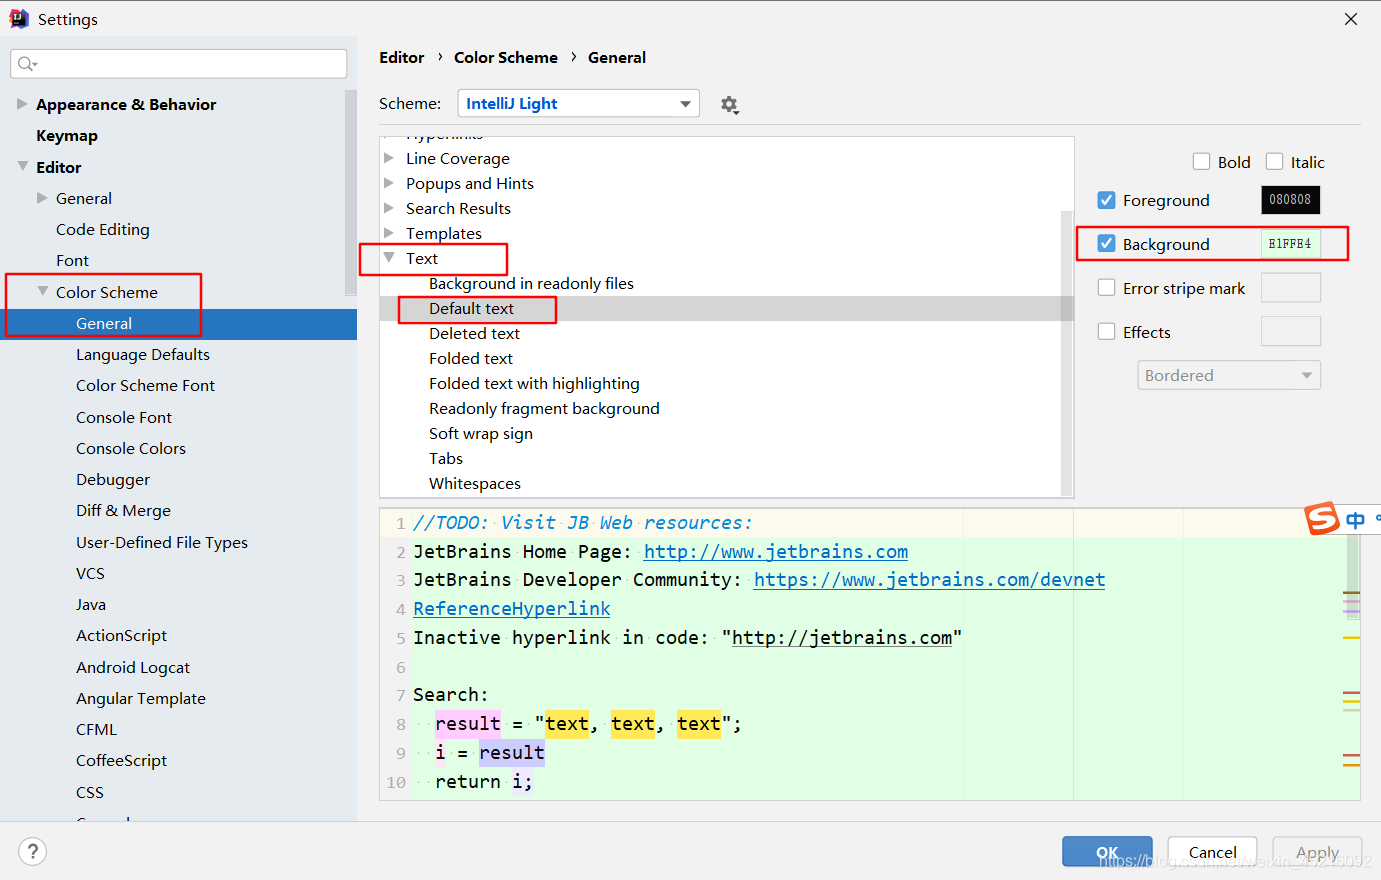1381x880 pixels.
Task: Select Deleted text item
Action: point(474,333)
